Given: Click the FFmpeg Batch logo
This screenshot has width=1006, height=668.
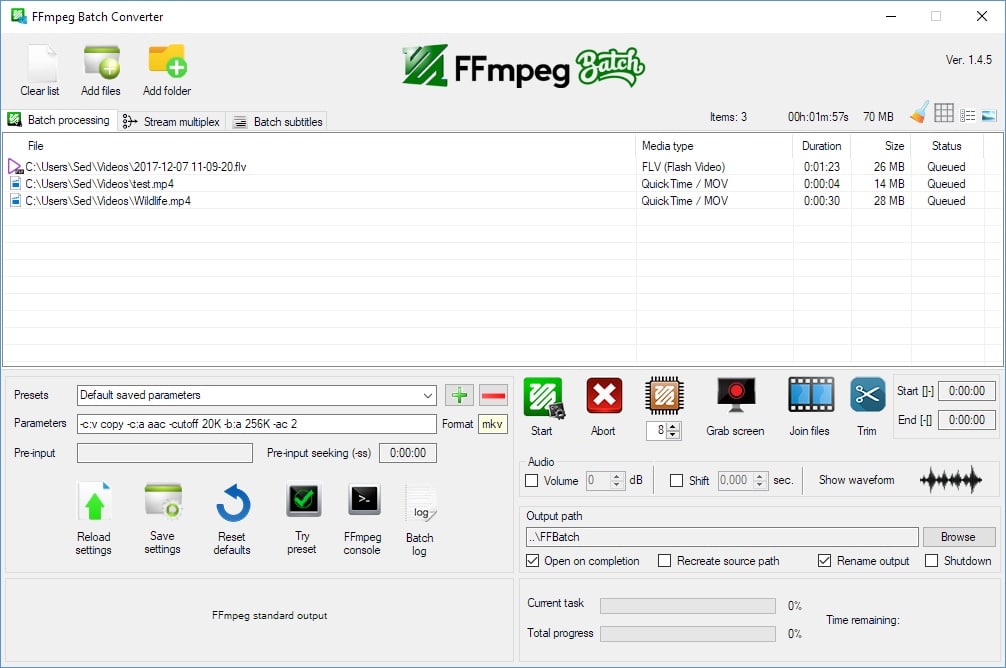Looking at the screenshot, I should pyautogui.click(x=524, y=66).
